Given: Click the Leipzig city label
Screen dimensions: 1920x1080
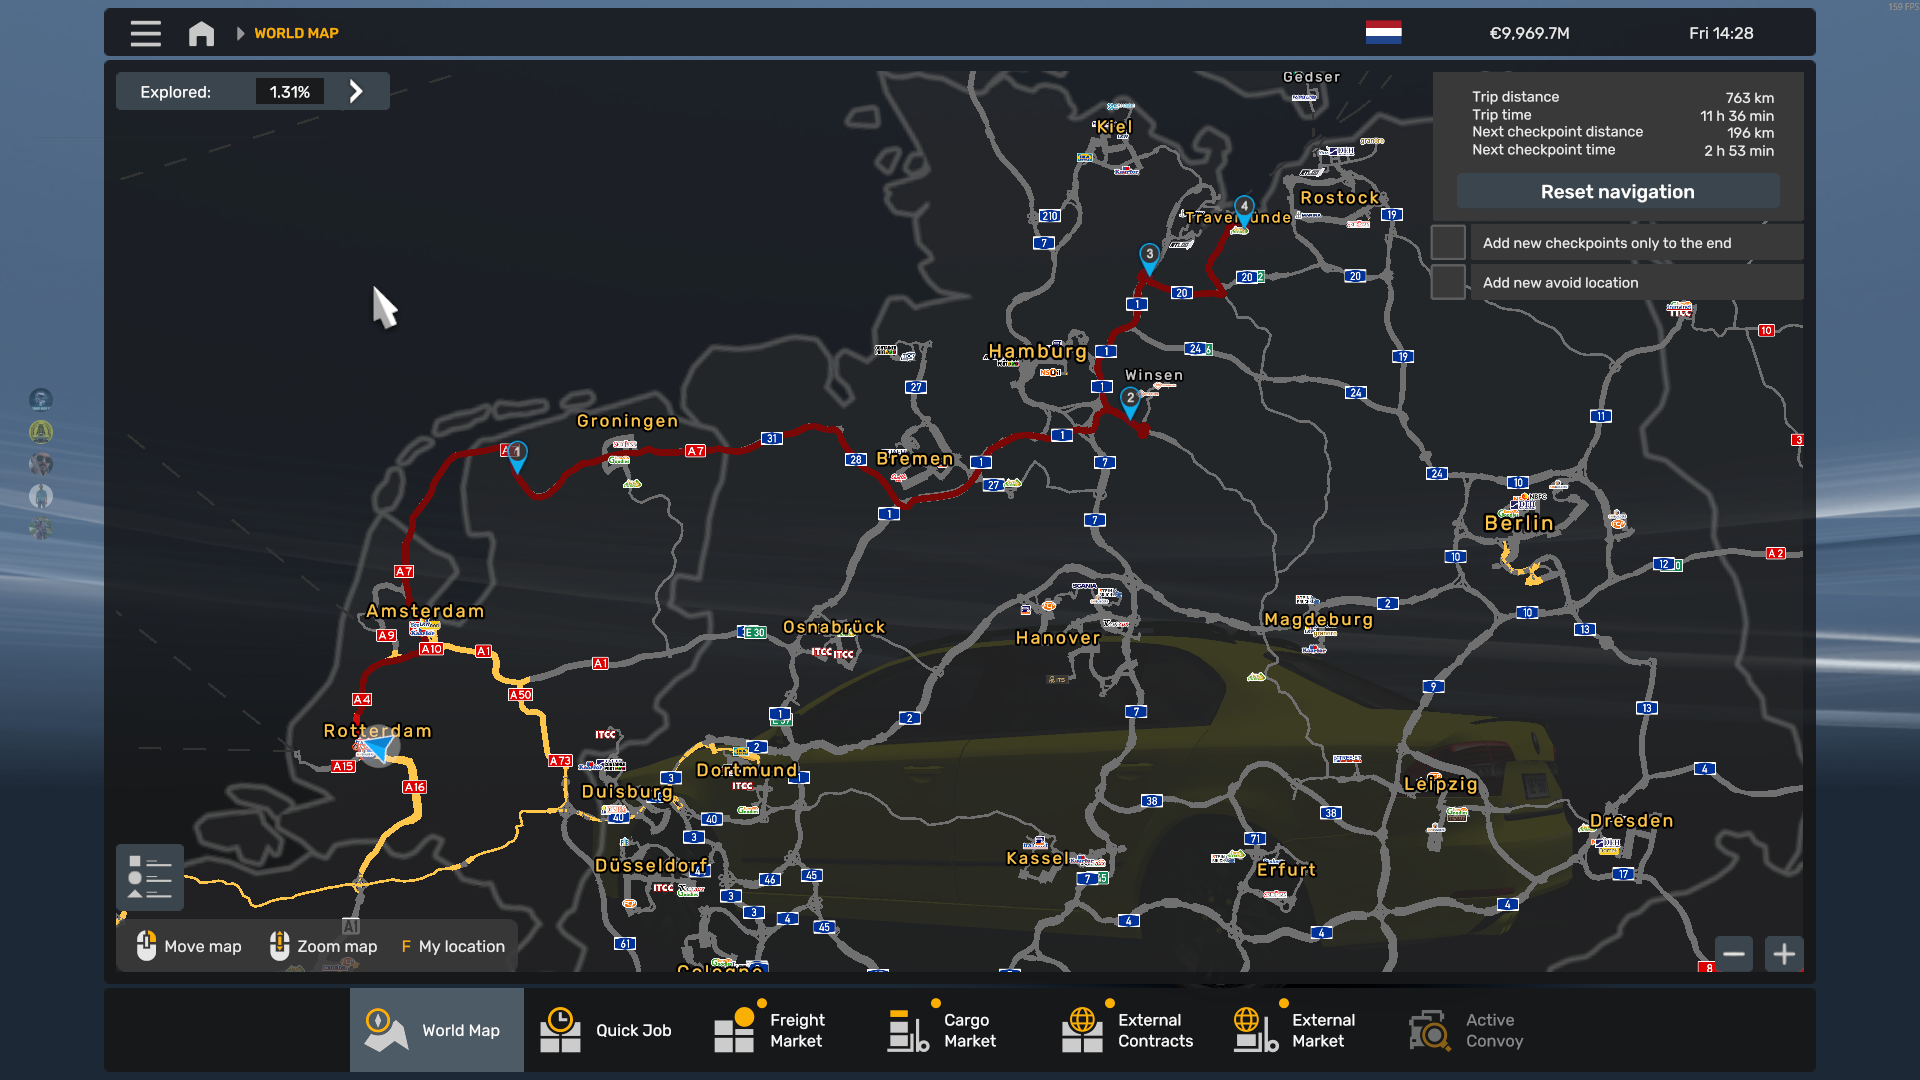Looking at the screenshot, I should coord(1440,784).
